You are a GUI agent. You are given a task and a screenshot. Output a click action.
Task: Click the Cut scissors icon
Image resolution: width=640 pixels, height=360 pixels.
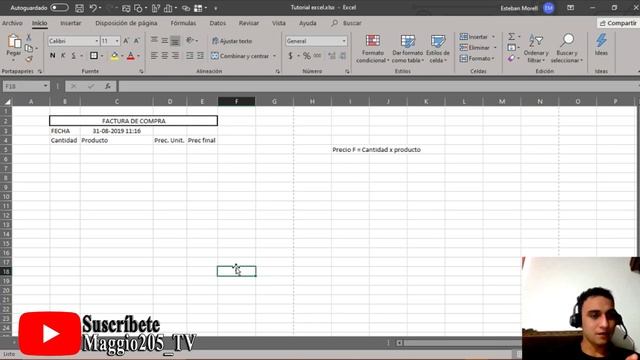[29, 38]
